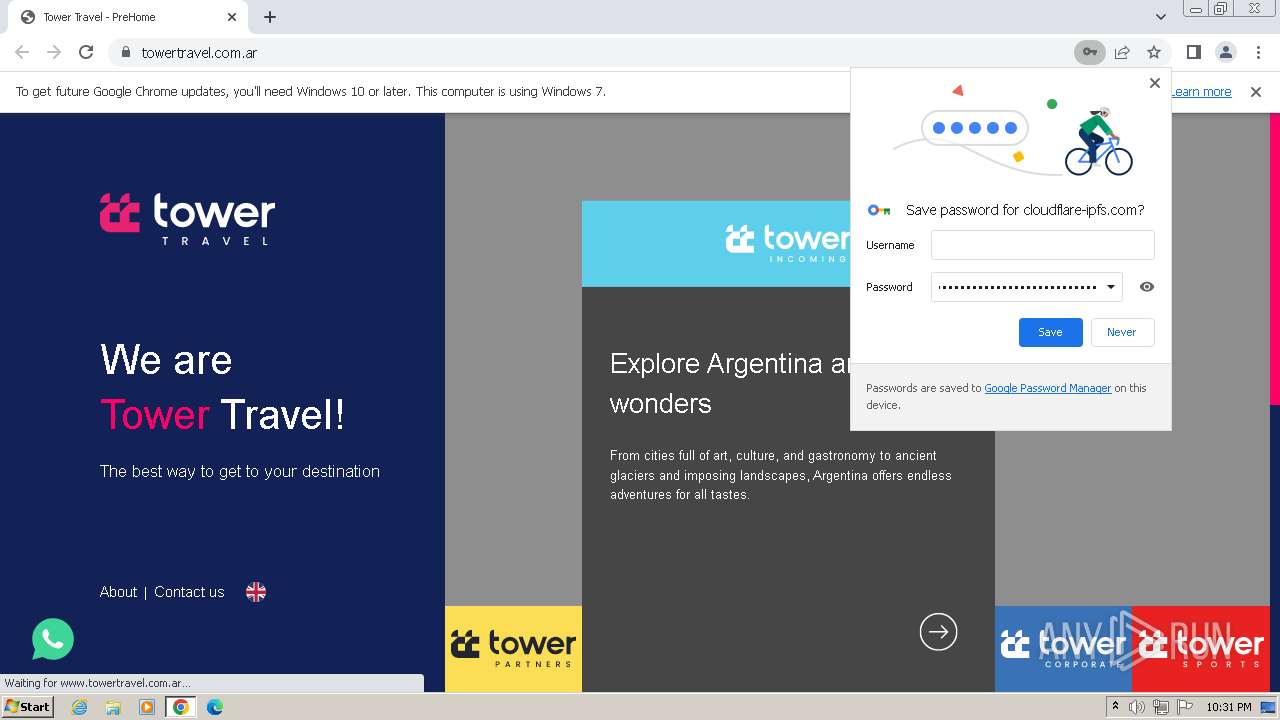
Task: Open Windows Media Player from taskbar
Action: (x=147, y=707)
